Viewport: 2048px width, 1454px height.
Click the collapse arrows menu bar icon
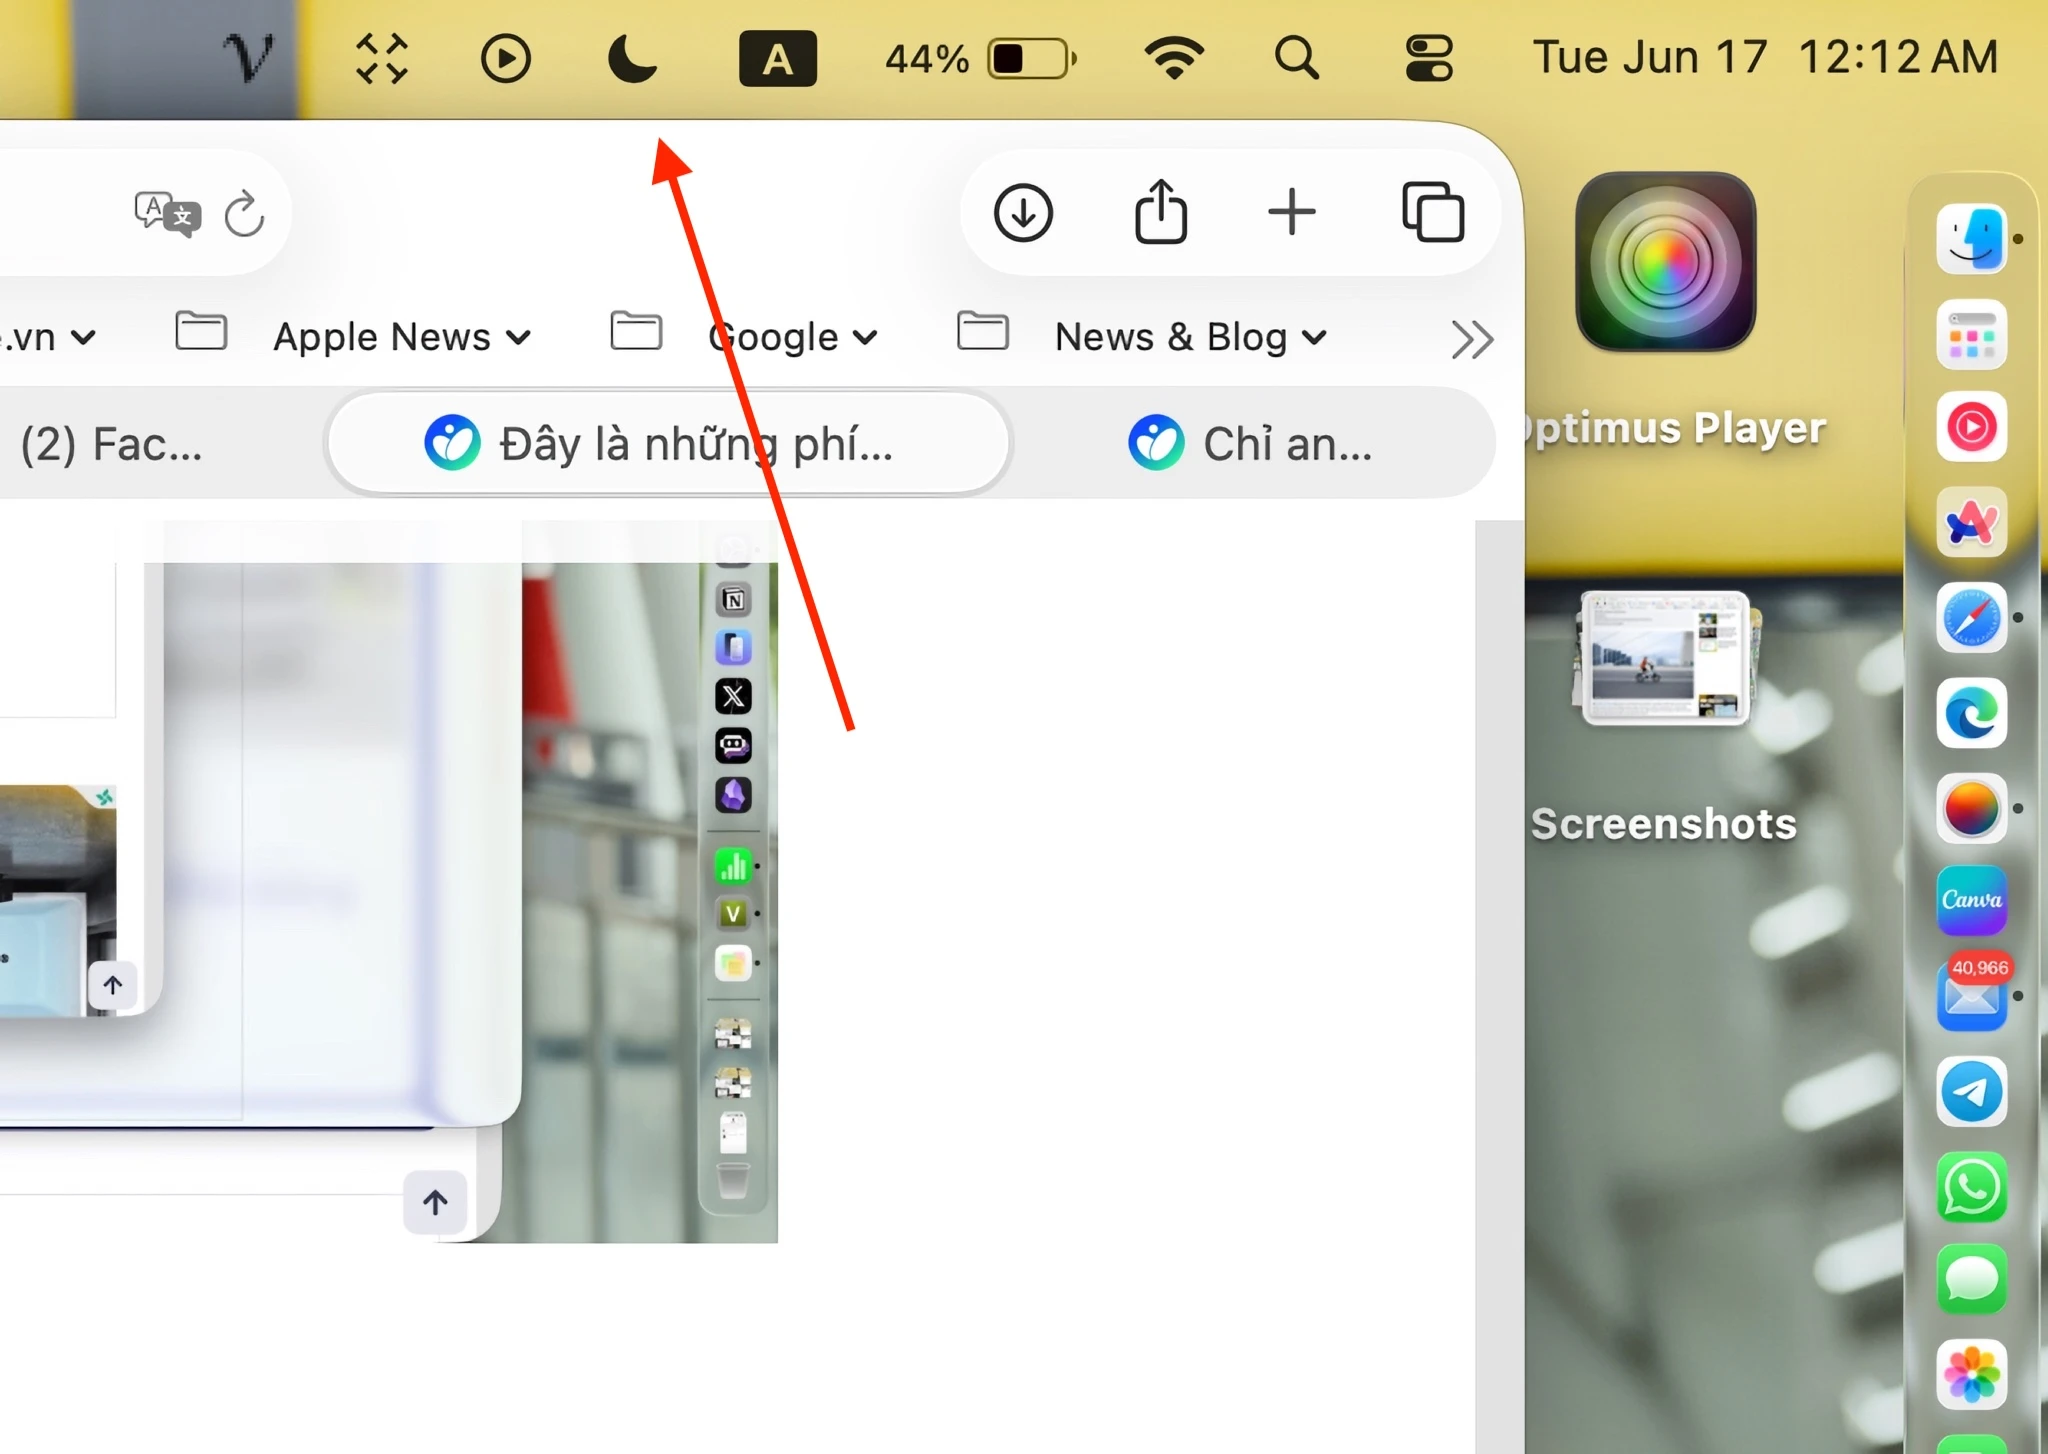pyautogui.click(x=381, y=58)
